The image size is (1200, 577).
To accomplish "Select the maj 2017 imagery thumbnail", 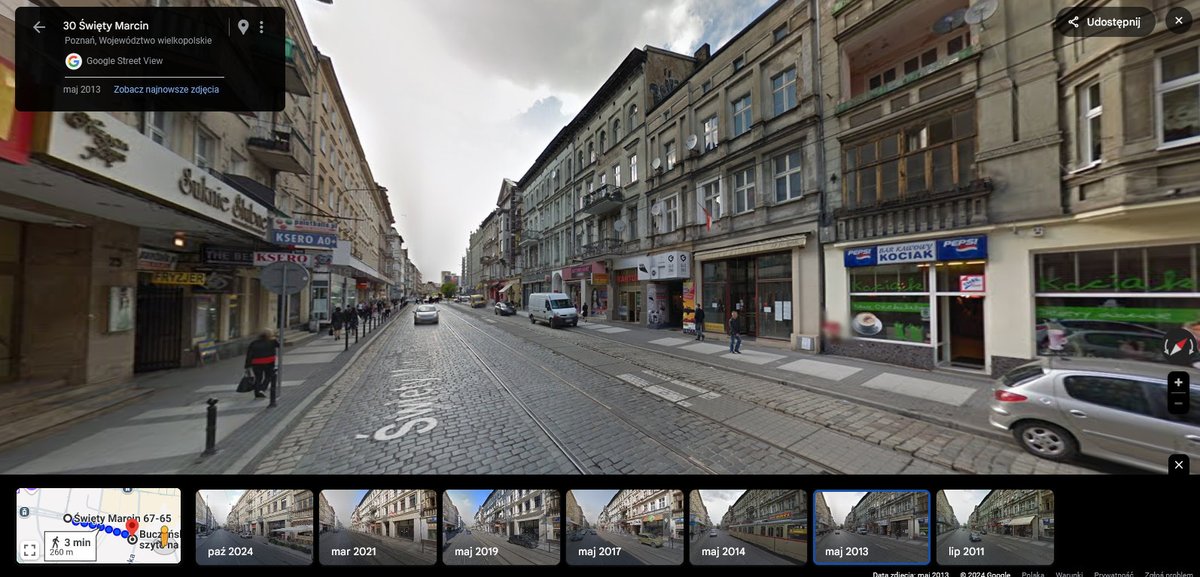I will (625, 527).
